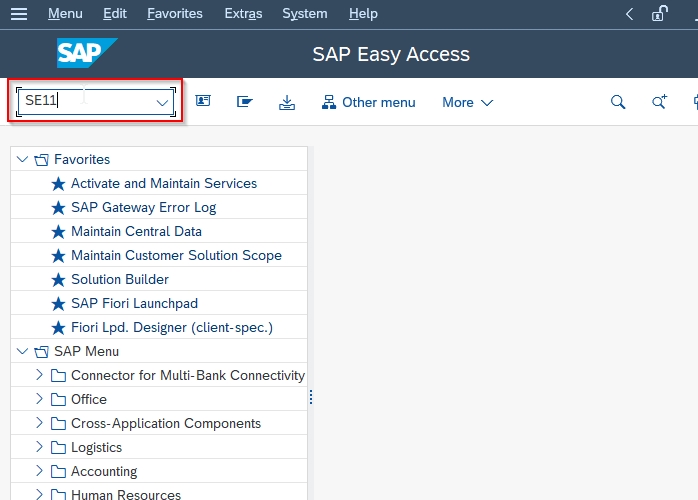Open SAP Fiori Launchpad favorite
698x500 pixels.
pos(134,303)
